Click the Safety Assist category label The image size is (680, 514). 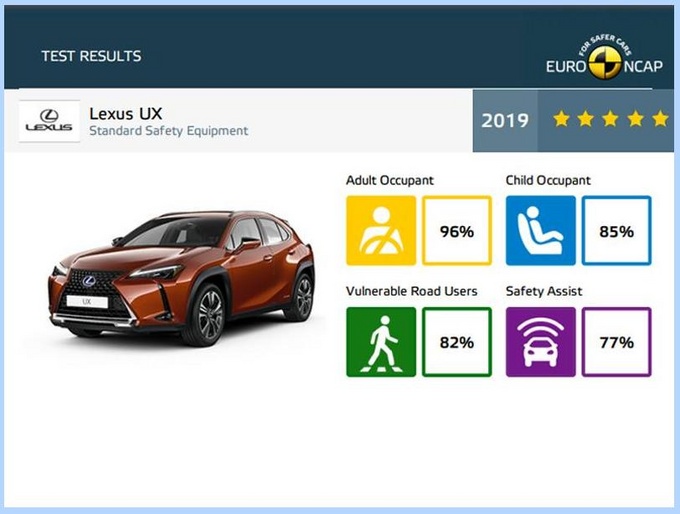[x=544, y=291]
